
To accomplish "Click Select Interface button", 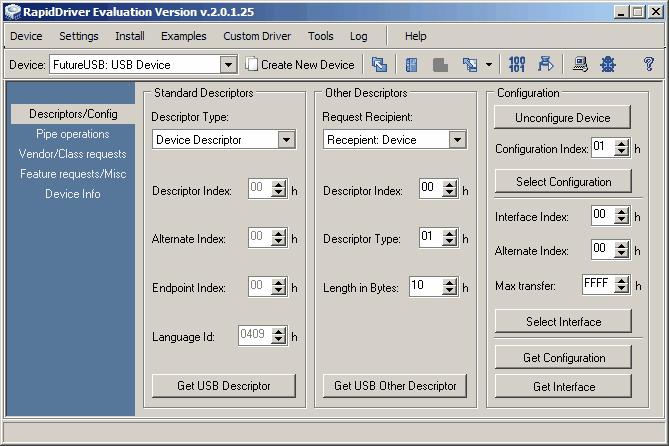I will click(x=563, y=322).
